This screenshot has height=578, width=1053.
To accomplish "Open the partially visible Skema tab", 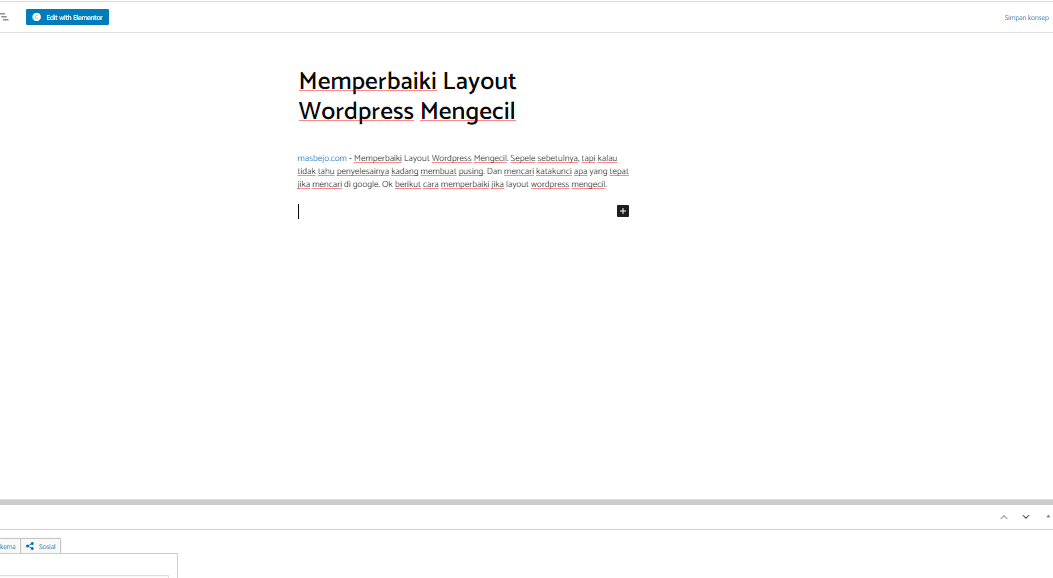I will pos(8,546).
